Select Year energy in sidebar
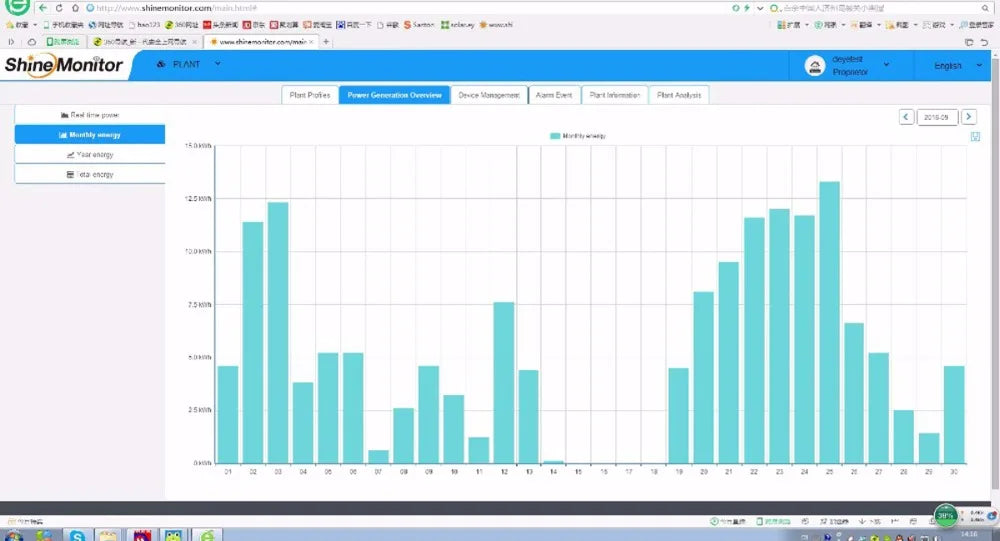The height and width of the screenshot is (541, 1000). [x=90, y=154]
